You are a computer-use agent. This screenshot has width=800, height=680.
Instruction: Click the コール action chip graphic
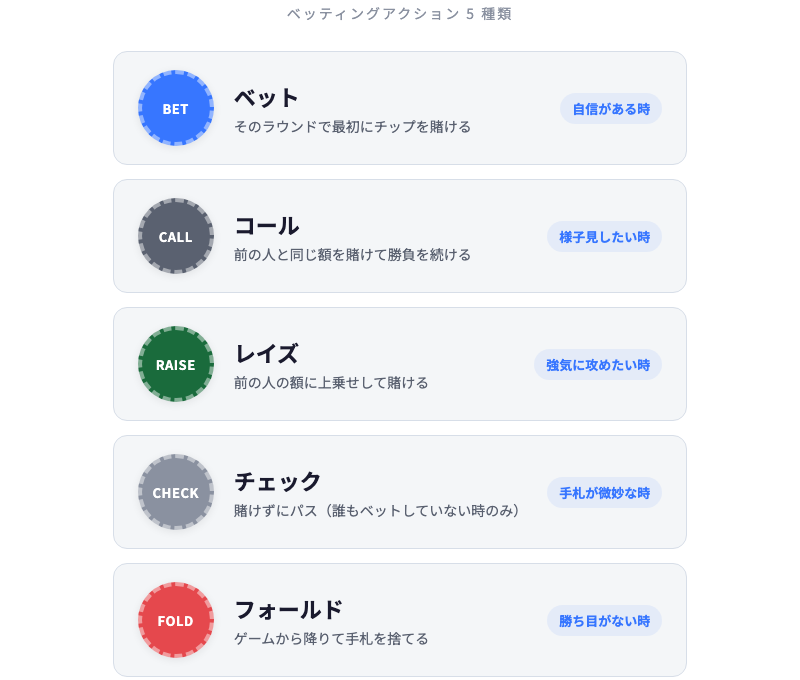coord(175,236)
